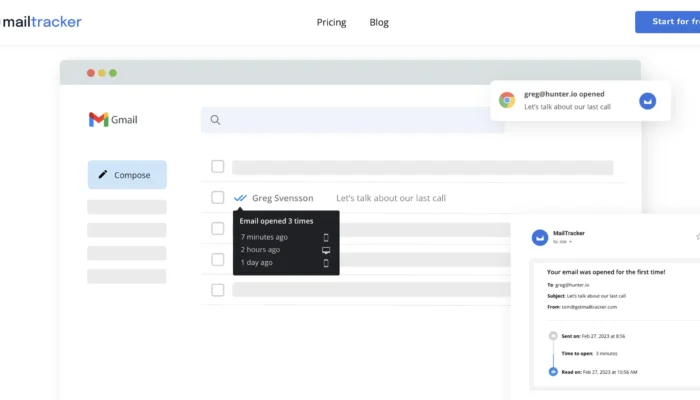The height and width of the screenshot is (400, 700).
Task: Tick the checkbox above Greg Svensson's row
Action: pyautogui.click(x=217, y=167)
